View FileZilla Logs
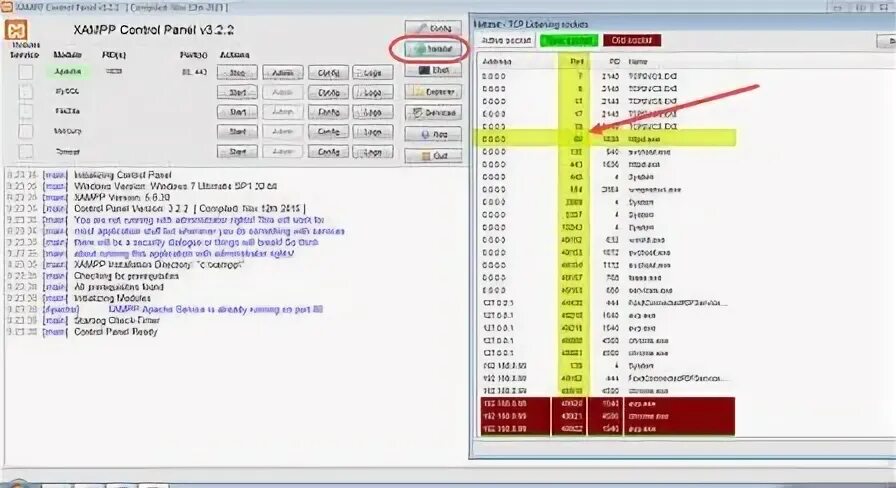The width and height of the screenshot is (896, 488). click(373, 112)
